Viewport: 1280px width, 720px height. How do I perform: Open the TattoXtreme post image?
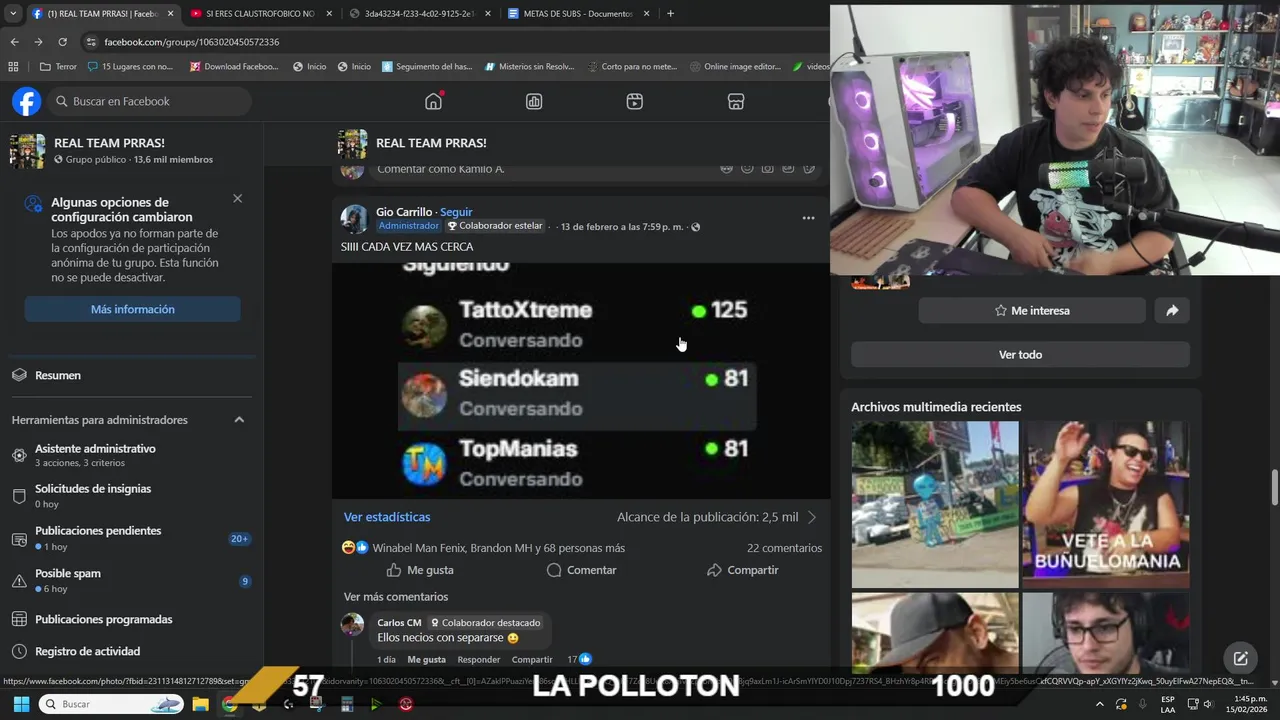coord(581,381)
